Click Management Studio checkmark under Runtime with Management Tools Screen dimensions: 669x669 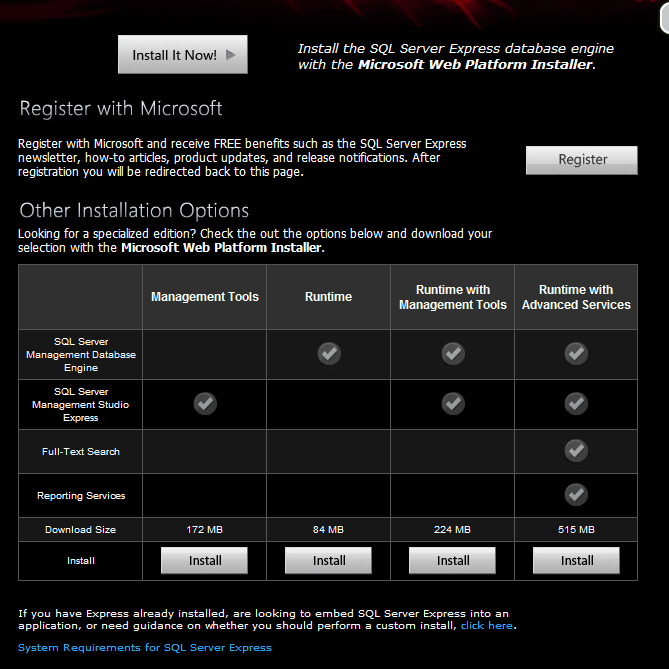453,403
